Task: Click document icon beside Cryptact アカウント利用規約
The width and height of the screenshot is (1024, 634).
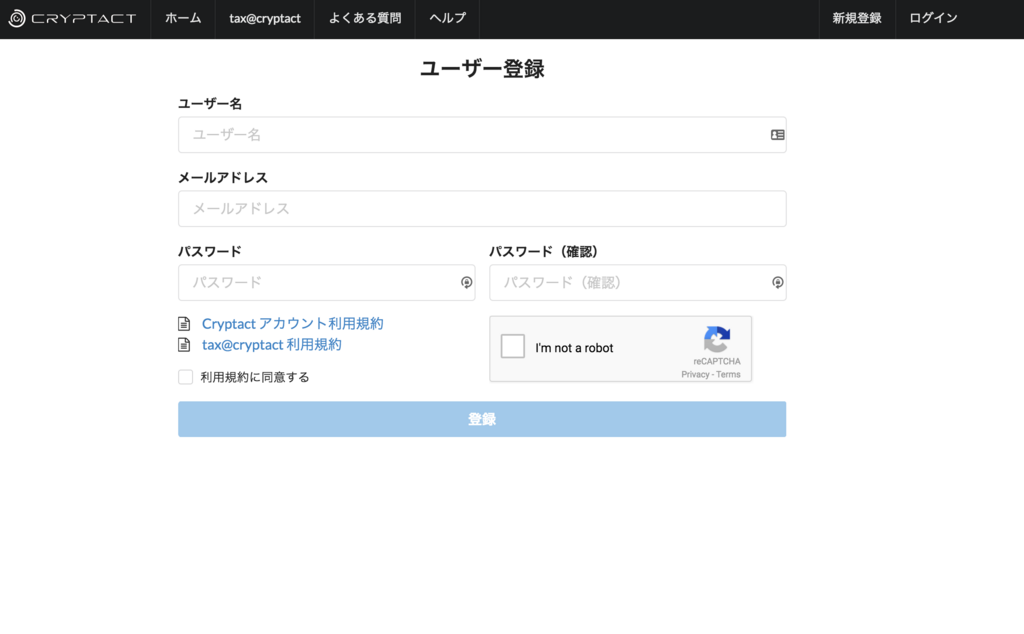Action: click(x=184, y=323)
